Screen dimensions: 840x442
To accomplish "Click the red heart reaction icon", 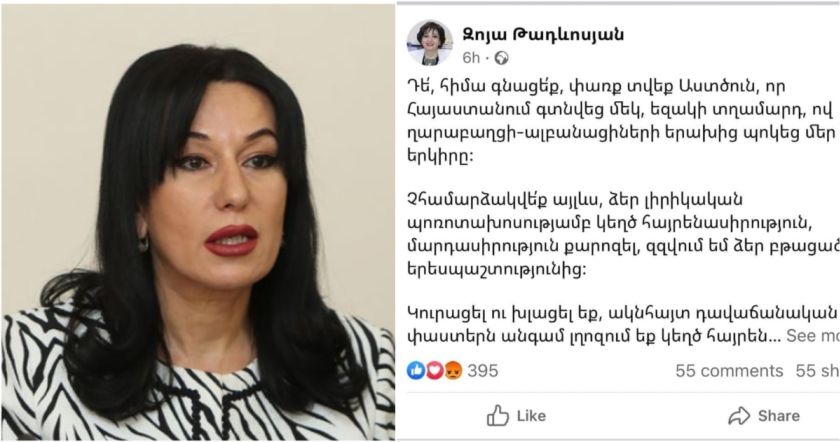I will coord(434,370).
